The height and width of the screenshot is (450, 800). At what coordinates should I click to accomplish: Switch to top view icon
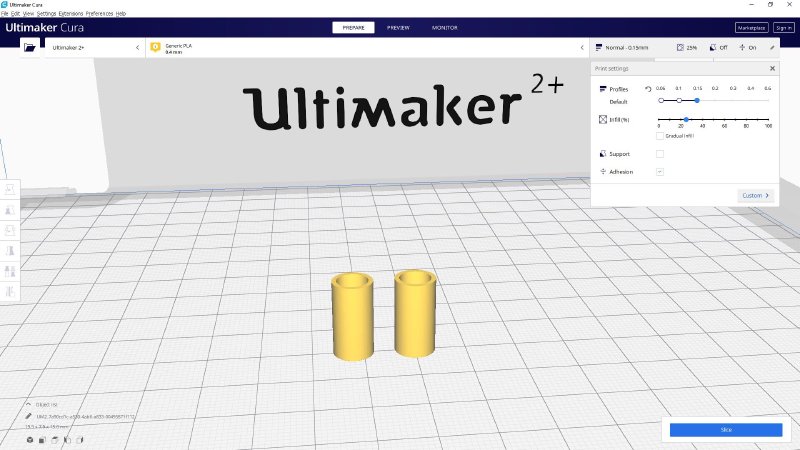tap(55, 440)
